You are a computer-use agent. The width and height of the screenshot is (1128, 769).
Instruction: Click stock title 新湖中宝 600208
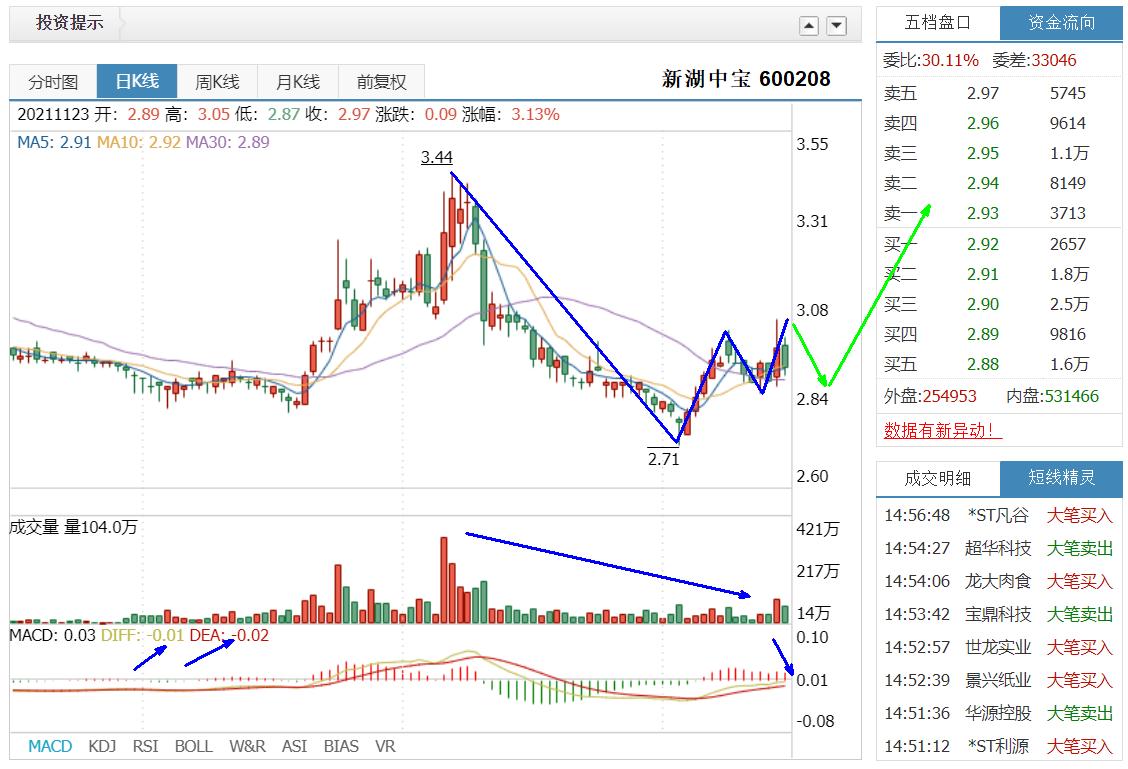(746, 78)
